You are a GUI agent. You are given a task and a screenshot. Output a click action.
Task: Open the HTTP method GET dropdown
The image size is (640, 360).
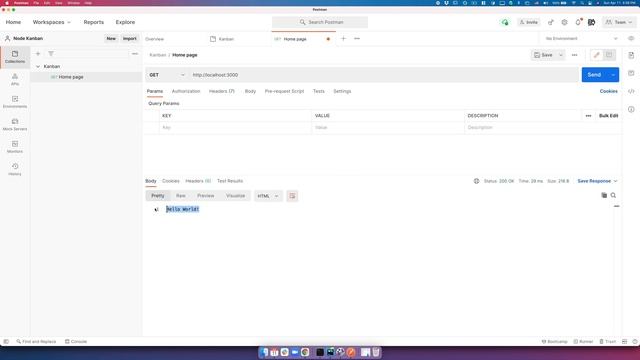167,75
